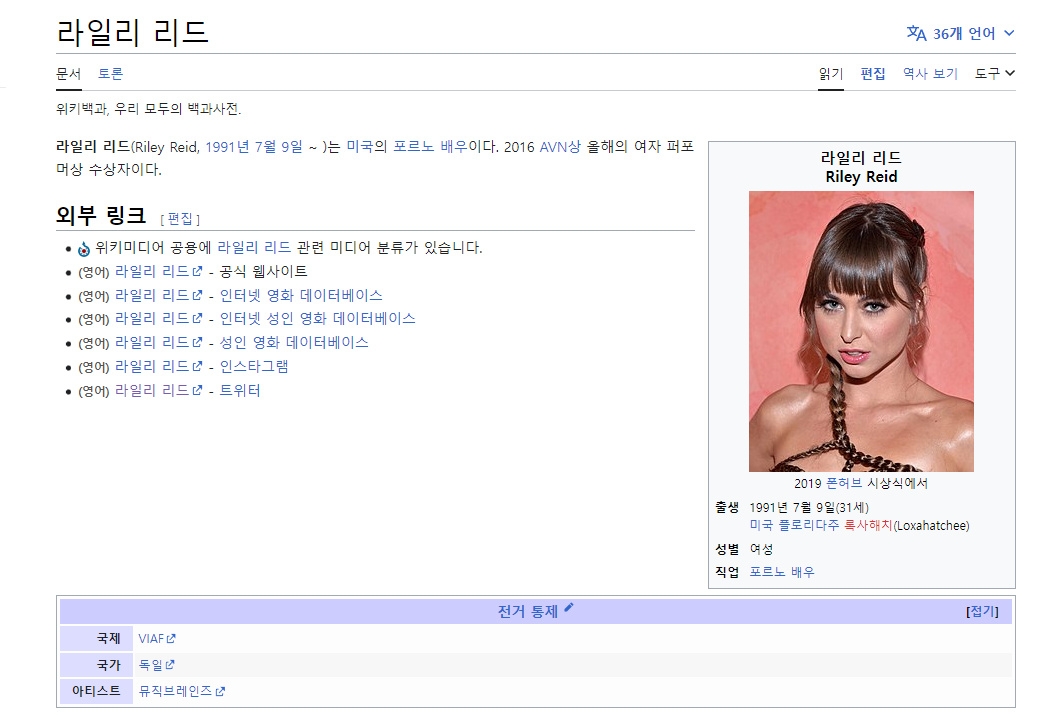Open the 인터넷 영화 데이터베이스 link
The height and width of the screenshot is (715, 1037).
tap(301, 295)
